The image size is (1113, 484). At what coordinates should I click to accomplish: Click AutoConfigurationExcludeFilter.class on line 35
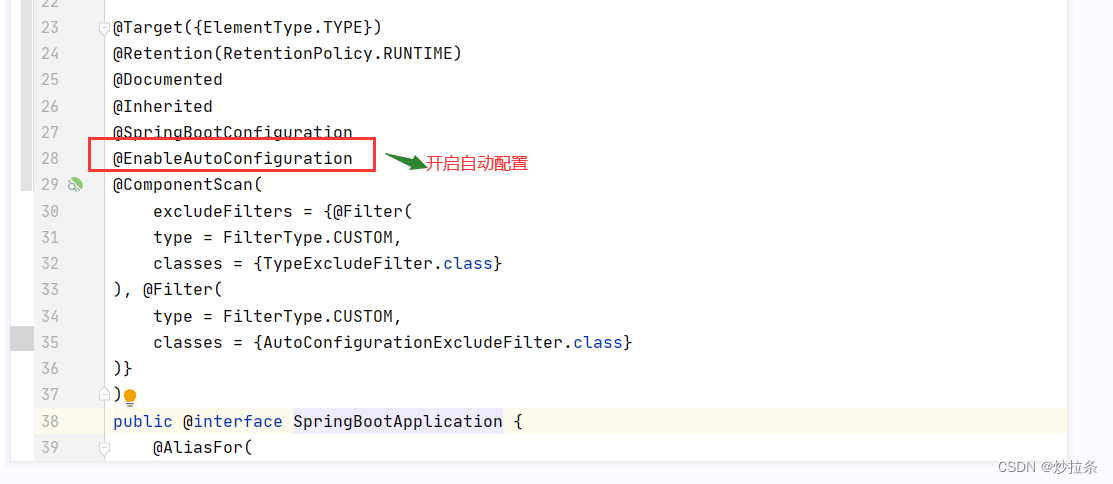pos(443,343)
